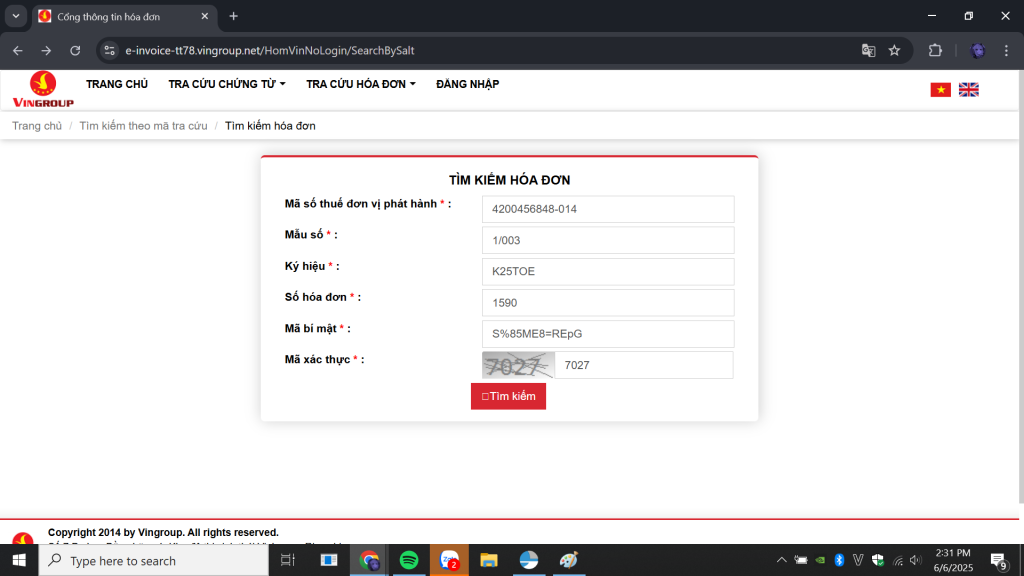Click the Vingroup logo in header
Image resolution: width=1024 pixels, height=576 pixels.
[x=43, y=89]
